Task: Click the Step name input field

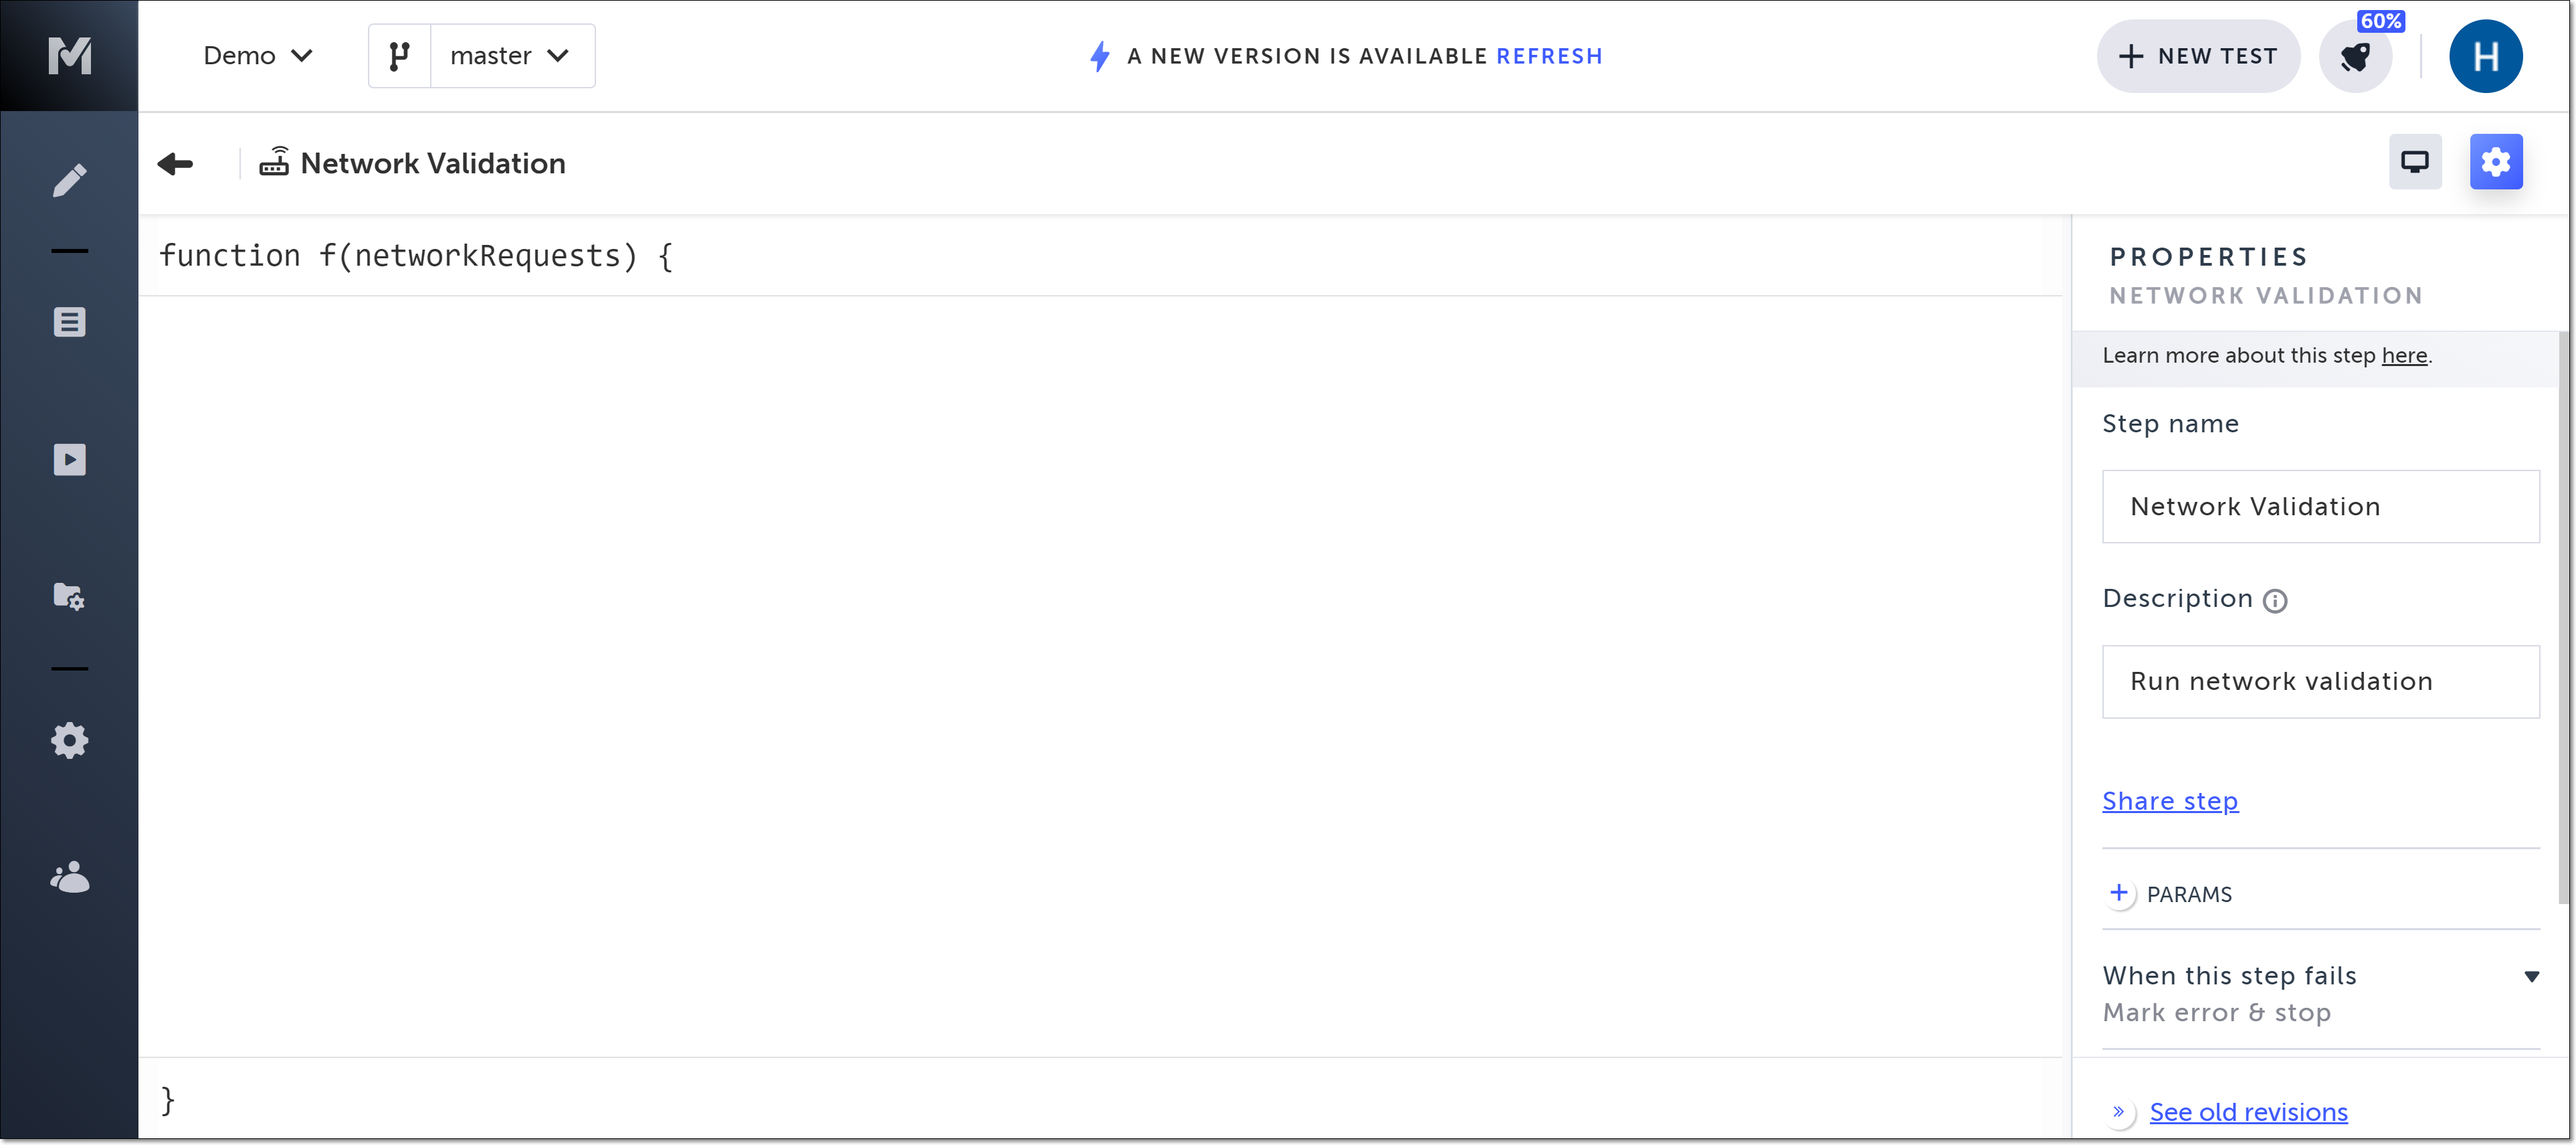Action: click(2320, 506)
